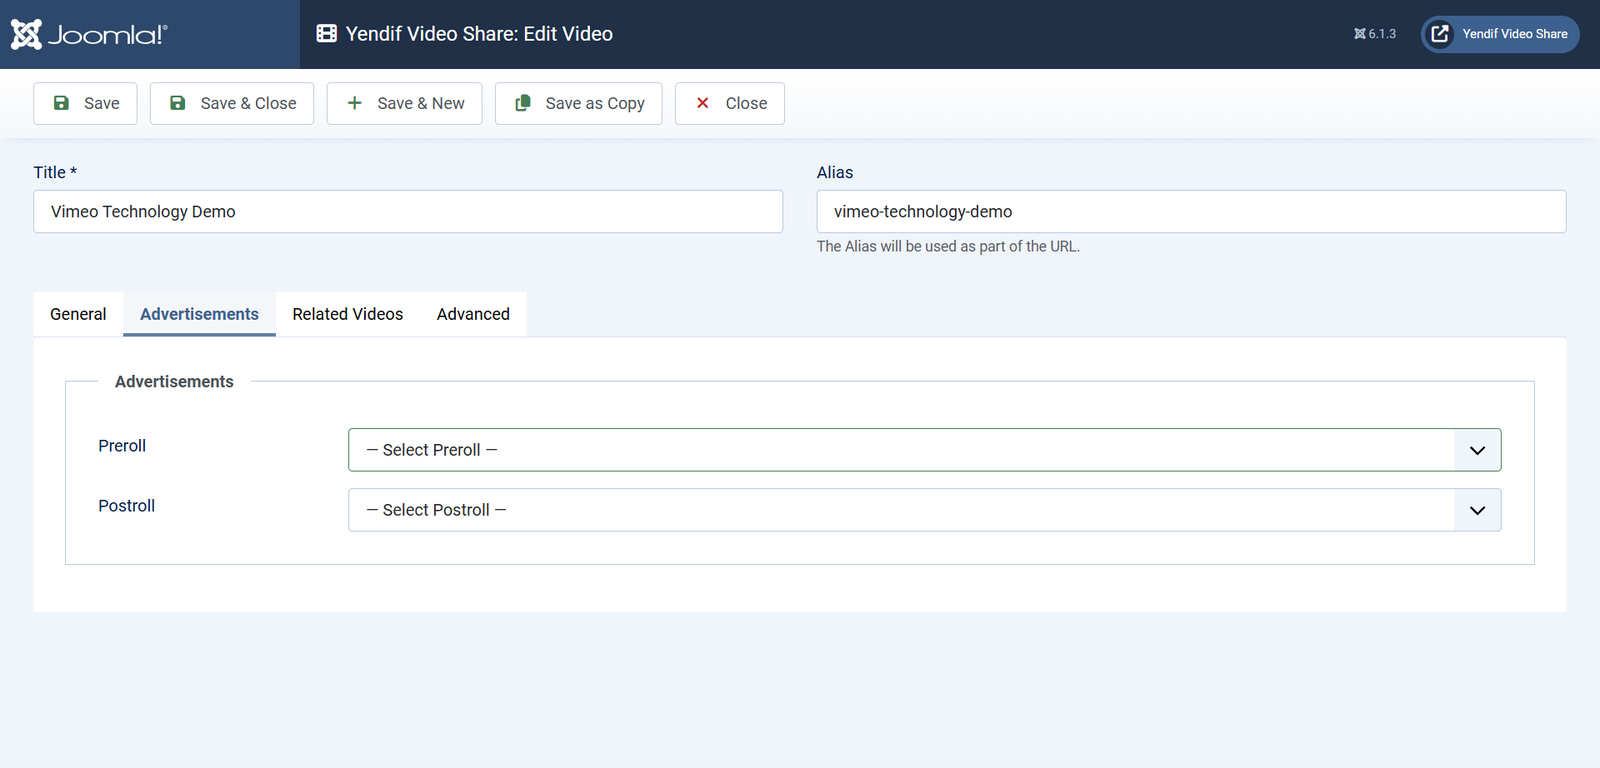
Task: Focus the Title input field
Action: coord(408,212)
